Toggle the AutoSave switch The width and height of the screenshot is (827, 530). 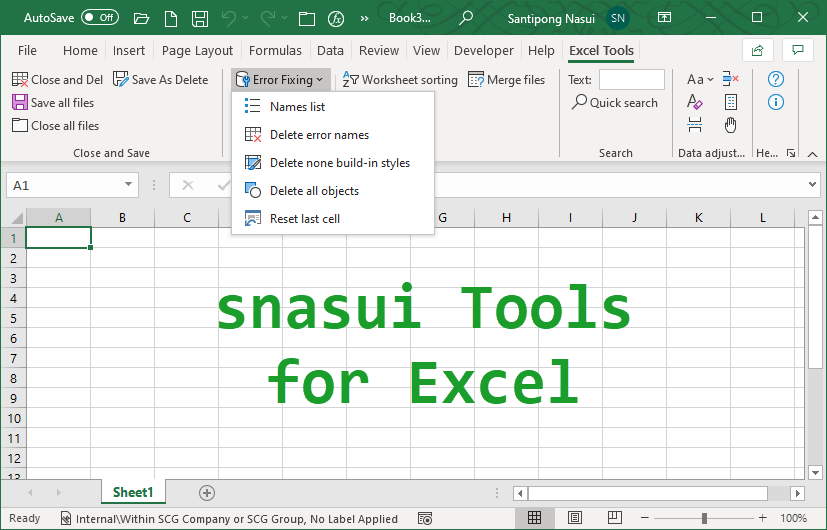tap(100, 18)
